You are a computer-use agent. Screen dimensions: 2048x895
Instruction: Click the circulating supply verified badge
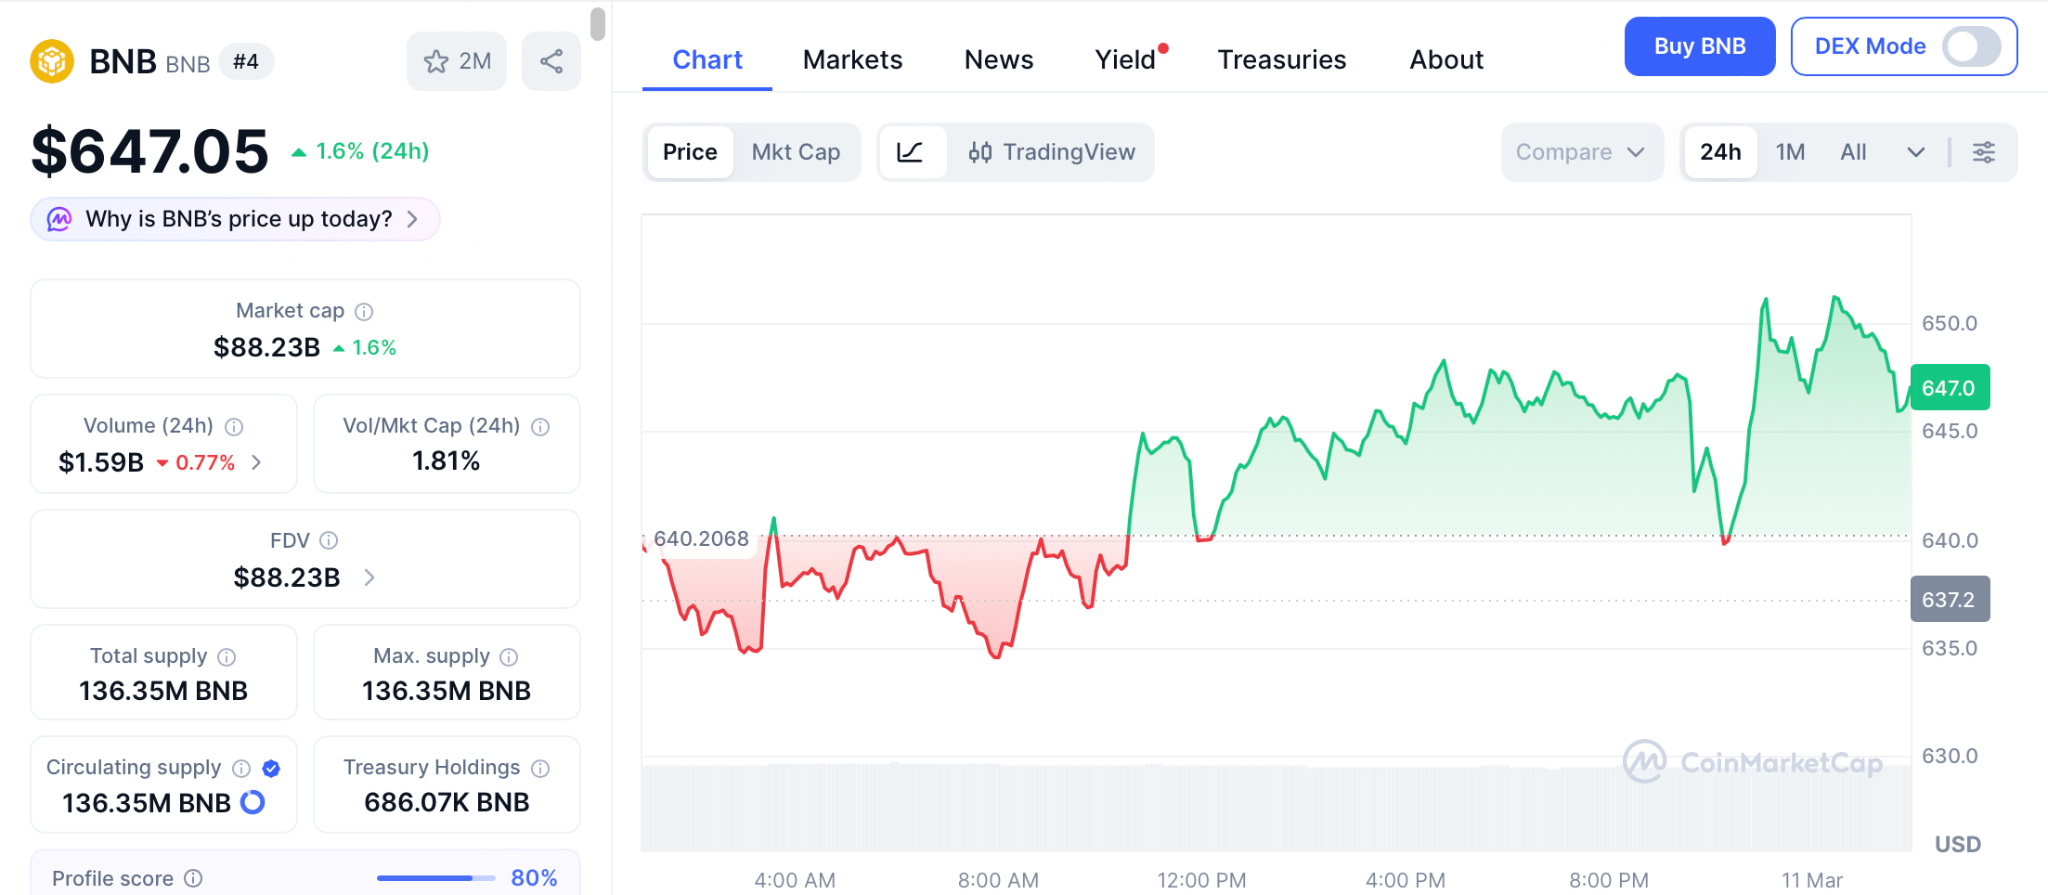pyautogui.click(x=271, y=768)
